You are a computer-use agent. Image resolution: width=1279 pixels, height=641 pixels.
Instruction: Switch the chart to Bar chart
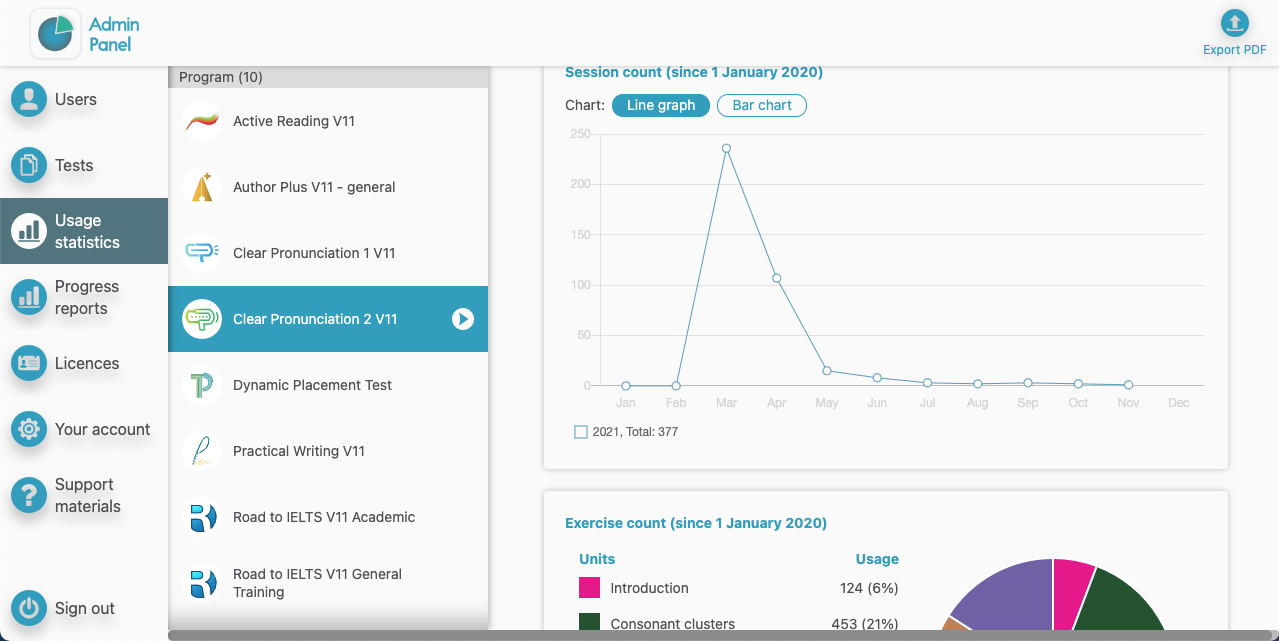click(762, 105)
